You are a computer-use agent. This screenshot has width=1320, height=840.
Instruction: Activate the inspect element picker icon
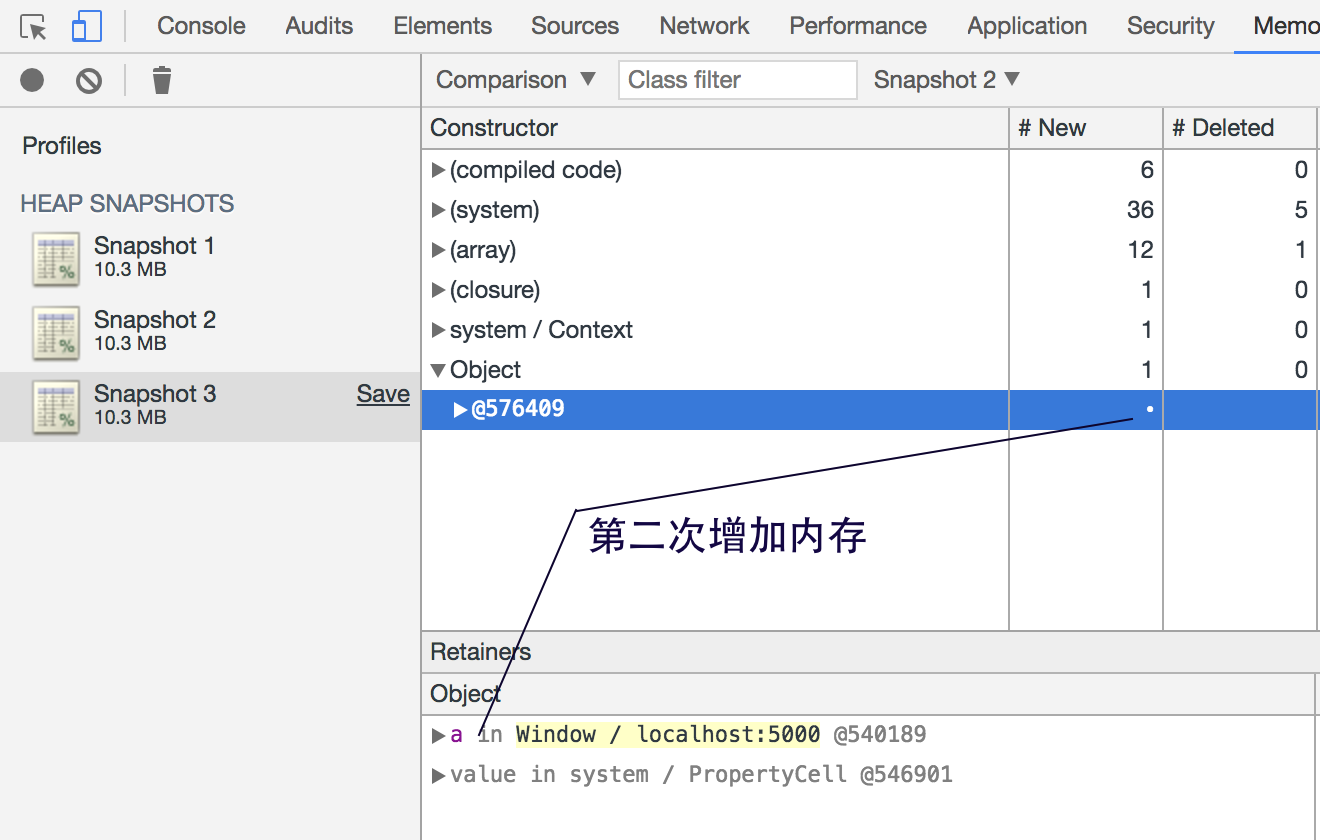[x=34, y=26]
